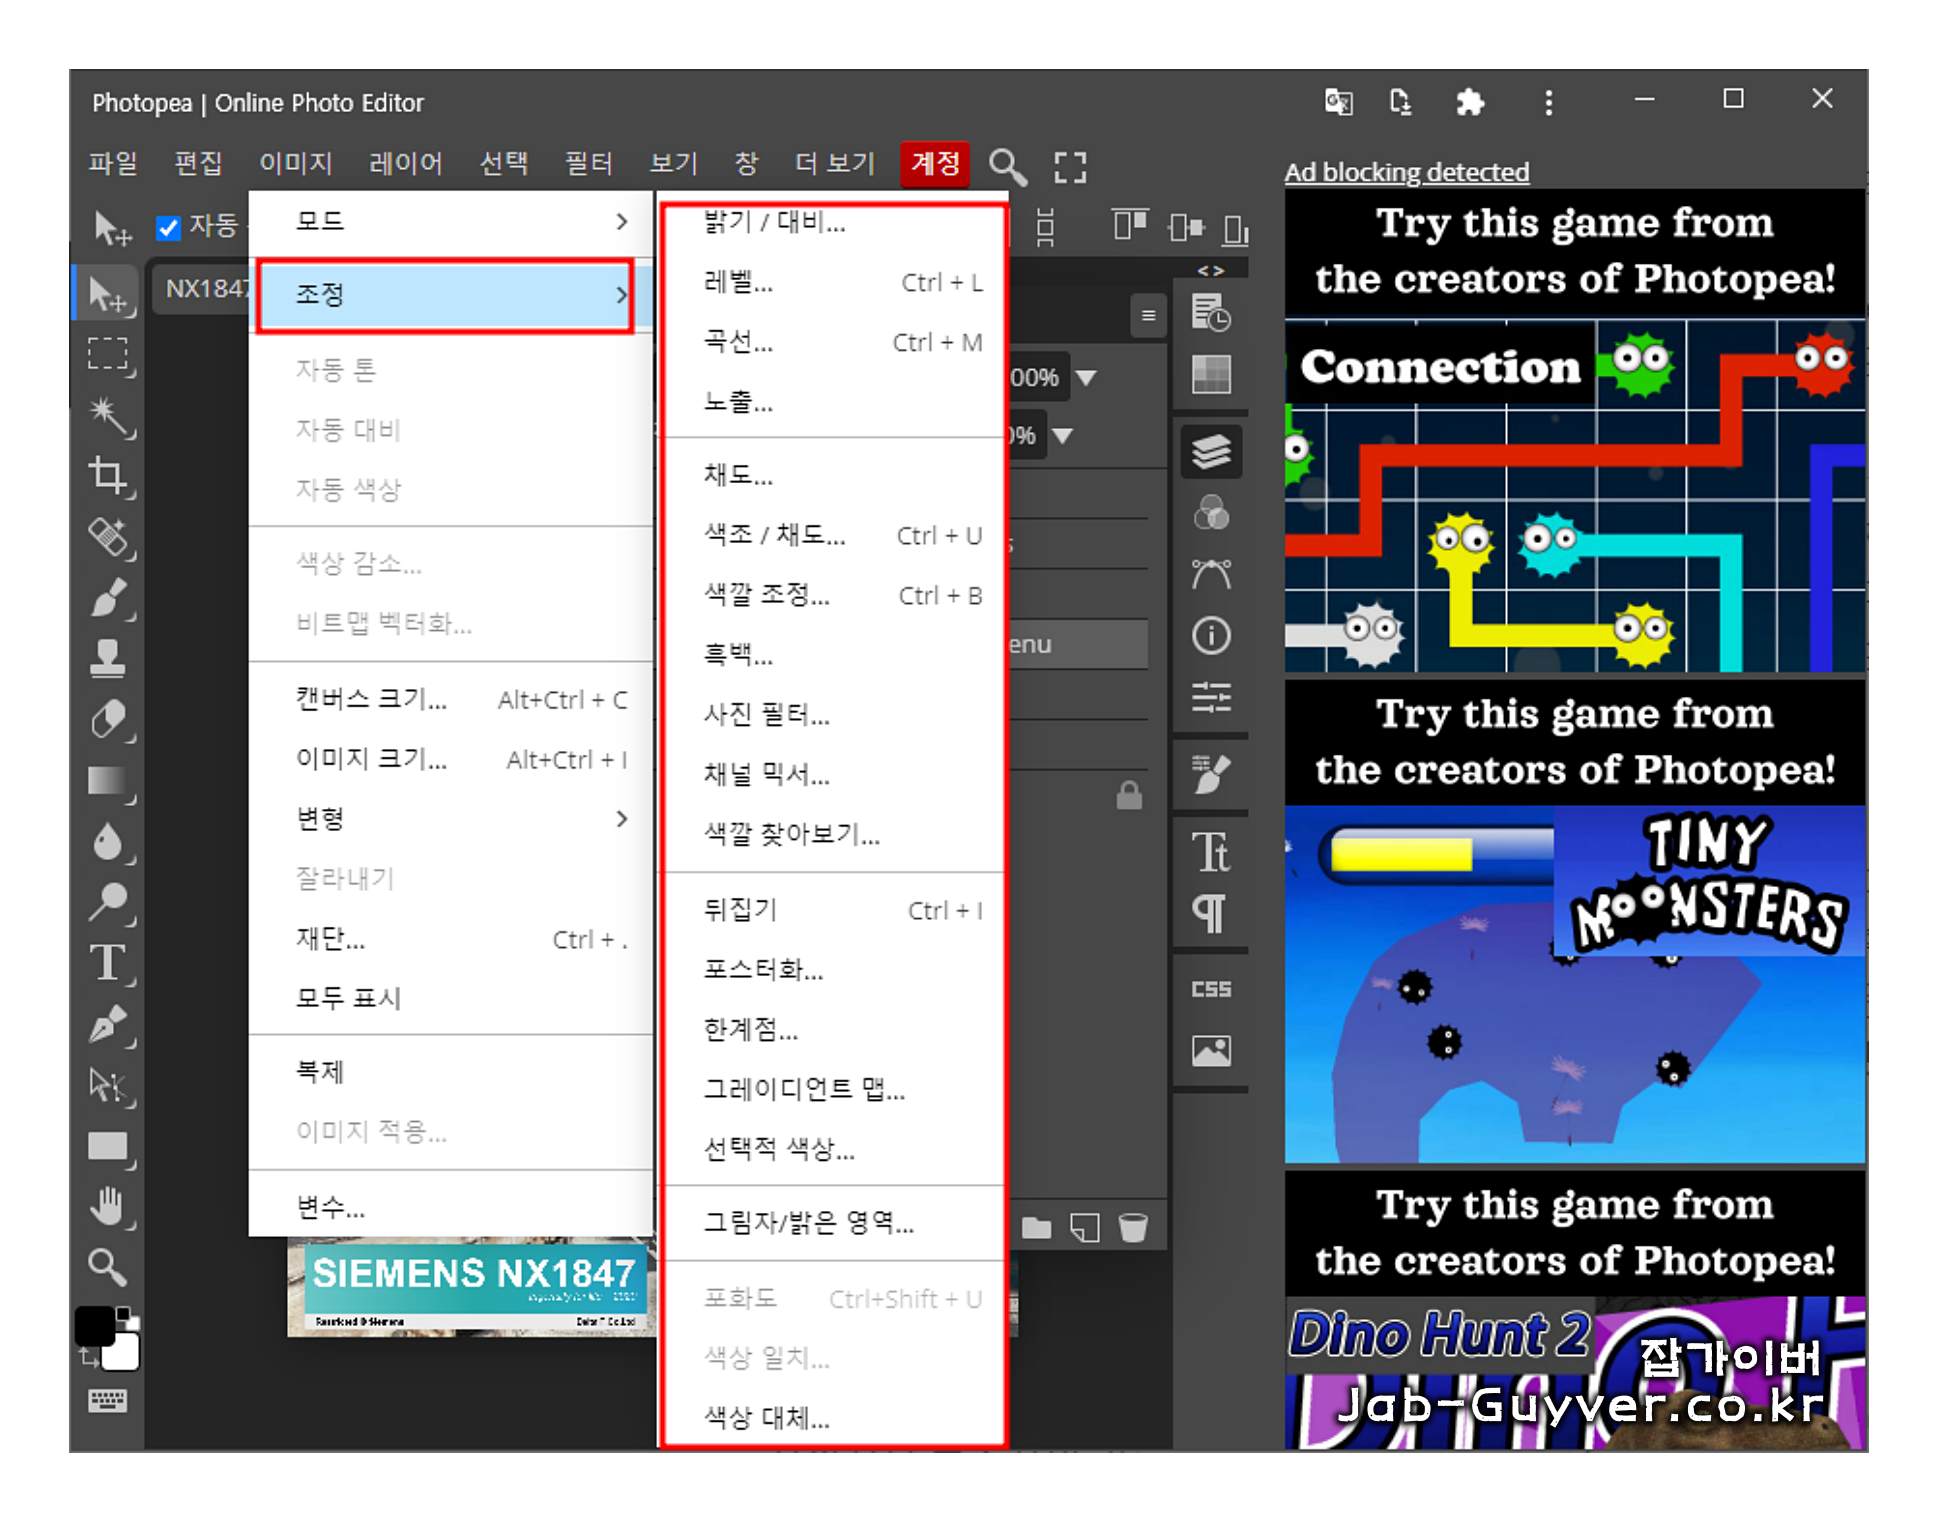The height and width of the screenshot is (1522, 1938).
Task: Open the Ad blocking detected link
Action: pyautogui.click(x=1406, y=172)
